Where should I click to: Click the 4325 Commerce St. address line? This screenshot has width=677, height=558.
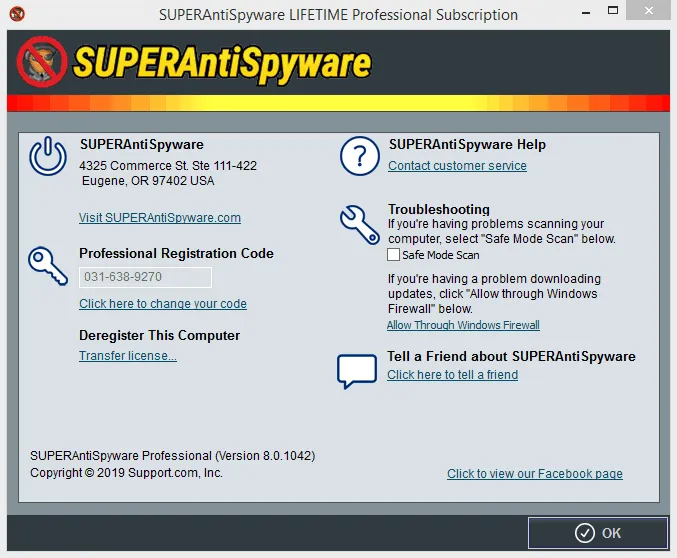point(168,165)
